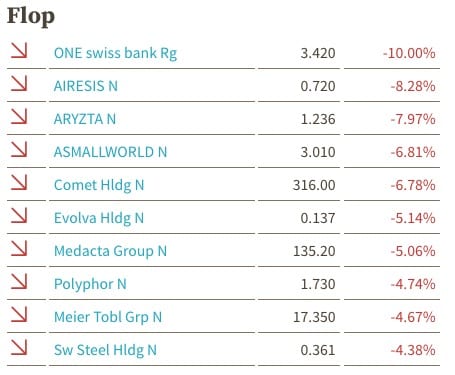This screenshot has height=375, width=455.
Task: Open Comet Hldg N stock page
Action: (x=99, y=185)
